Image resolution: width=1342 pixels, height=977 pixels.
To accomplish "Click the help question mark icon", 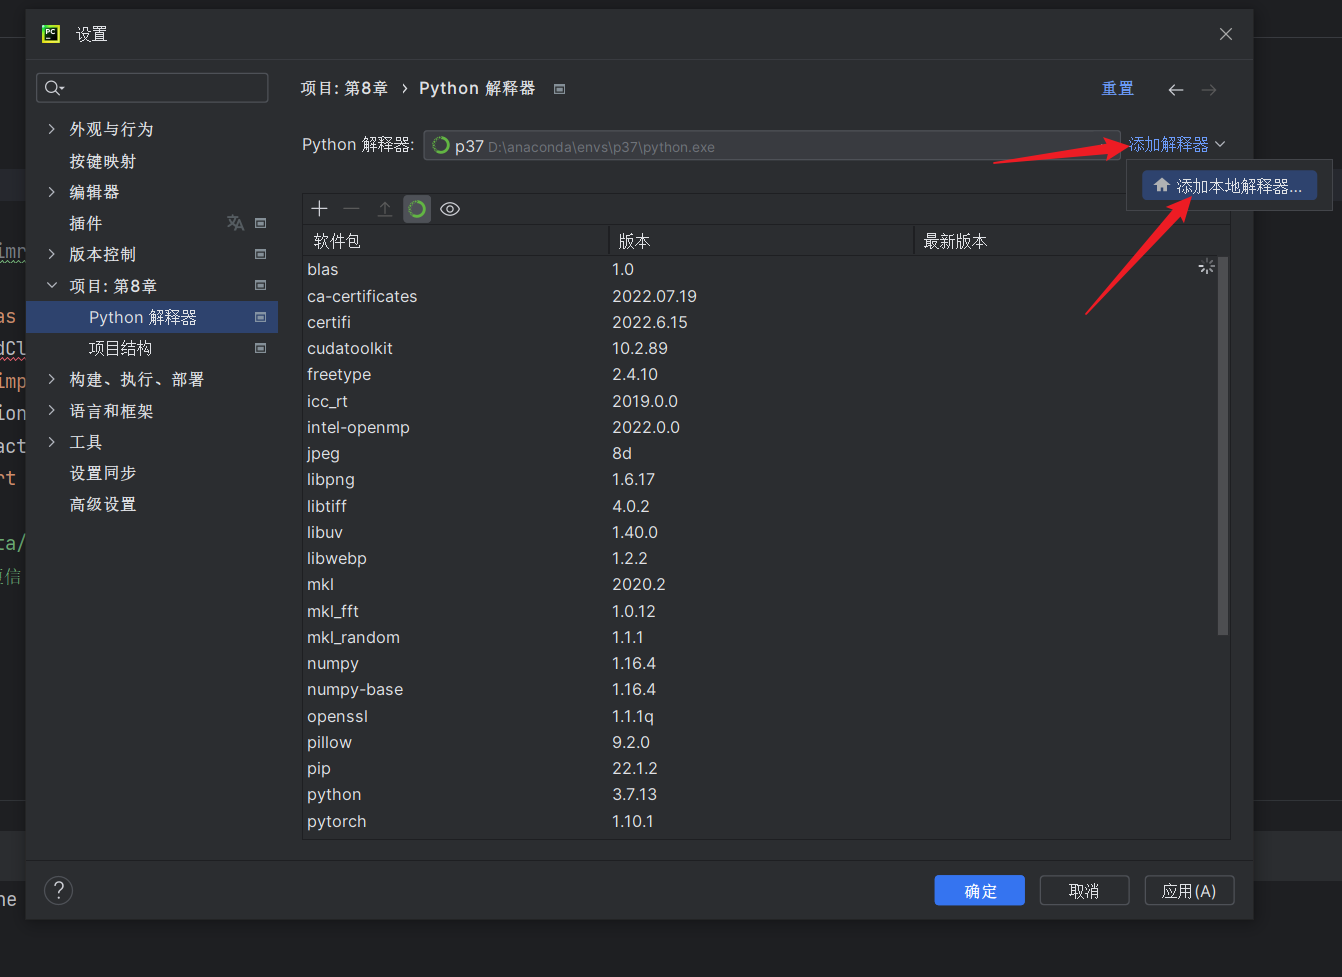I will tap(59, 890).
